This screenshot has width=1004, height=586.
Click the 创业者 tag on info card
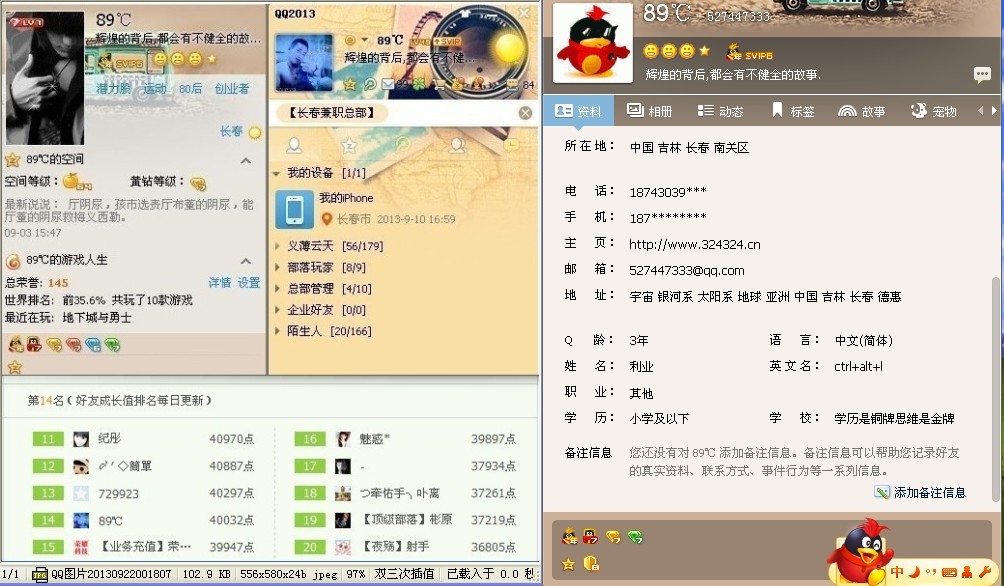232,89
